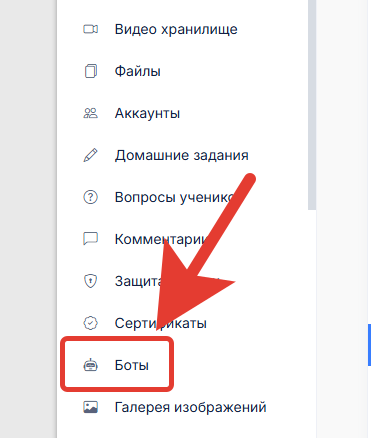The image size is (374, 438).
Task: Open the Видео хранилище menu item
Action: (176, 29)
